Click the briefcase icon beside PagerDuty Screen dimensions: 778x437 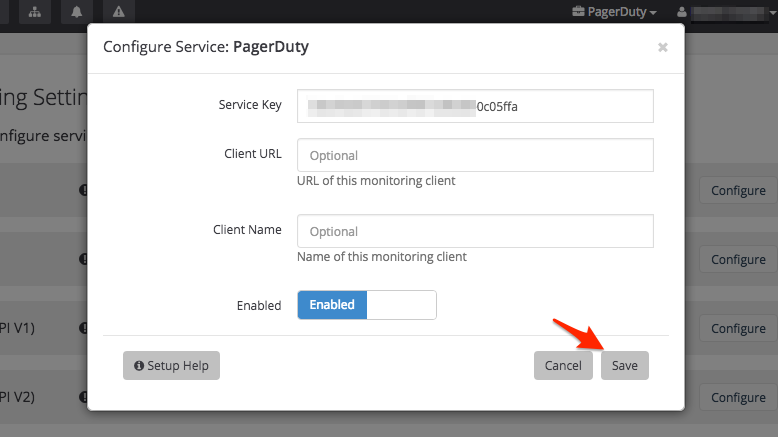[x=578, y=12]
